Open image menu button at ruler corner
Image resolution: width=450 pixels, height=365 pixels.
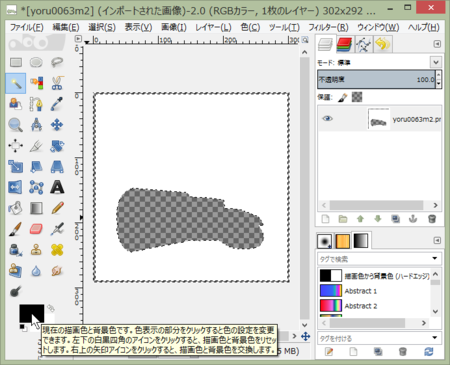78,39
